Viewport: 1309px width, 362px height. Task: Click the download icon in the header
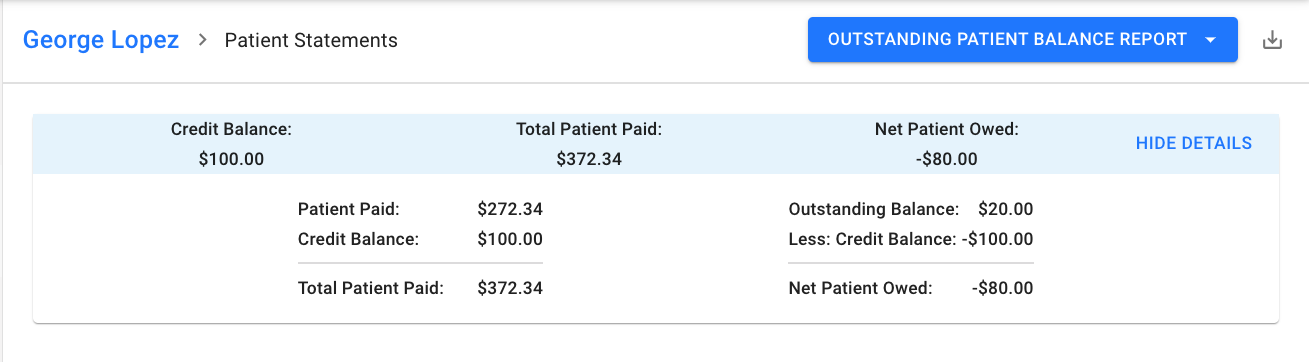pyautogui.click(x=1272, y=40)
